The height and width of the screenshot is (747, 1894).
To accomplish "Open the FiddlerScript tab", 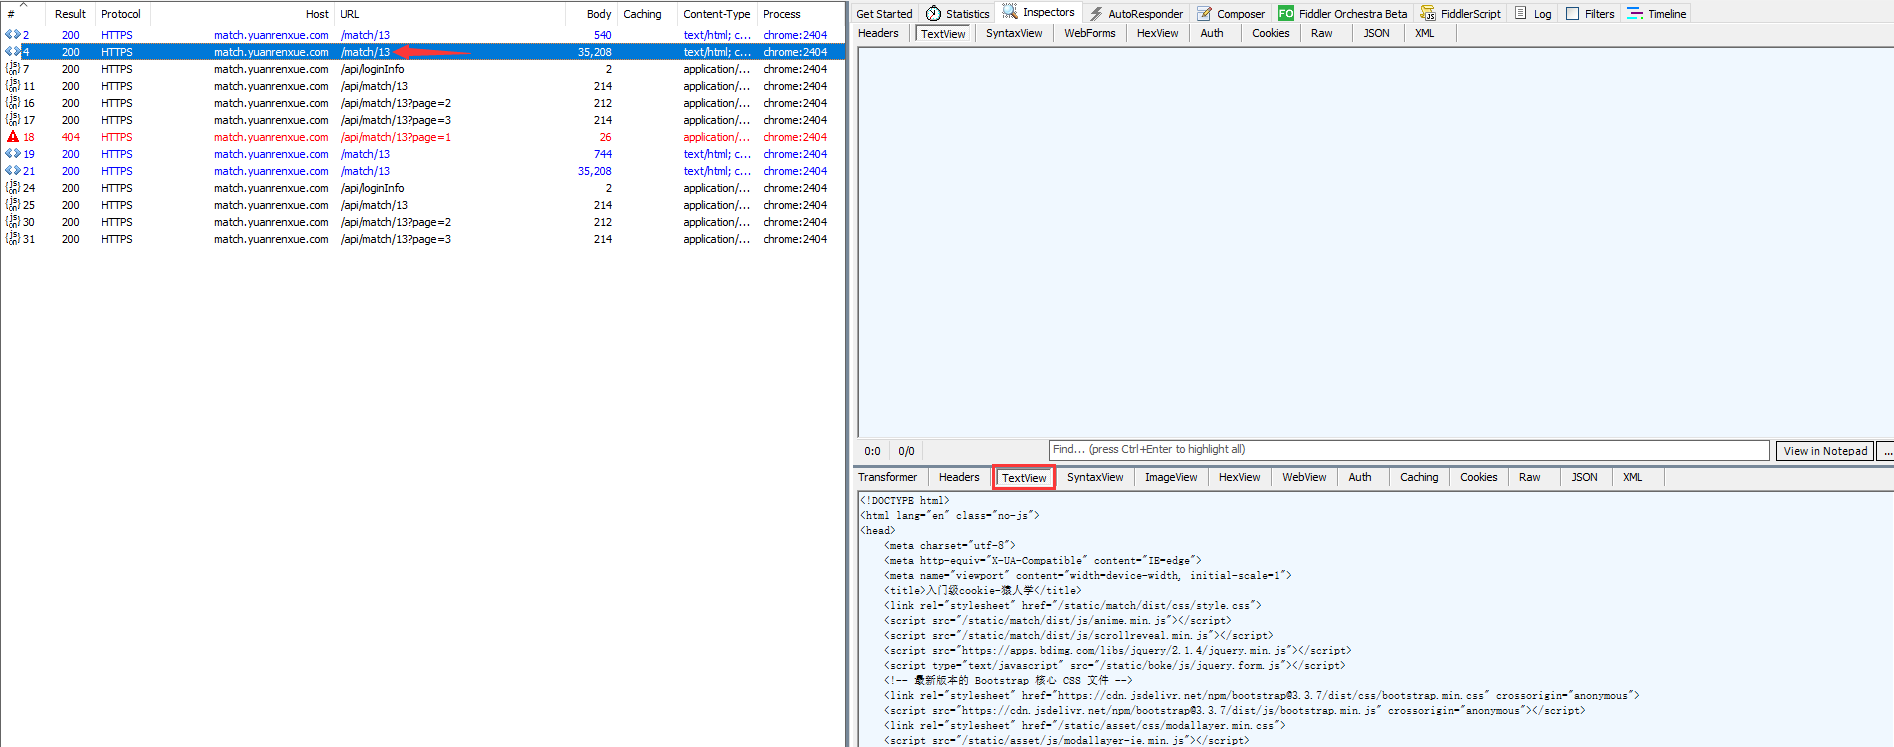I will tap(1461, 14).
